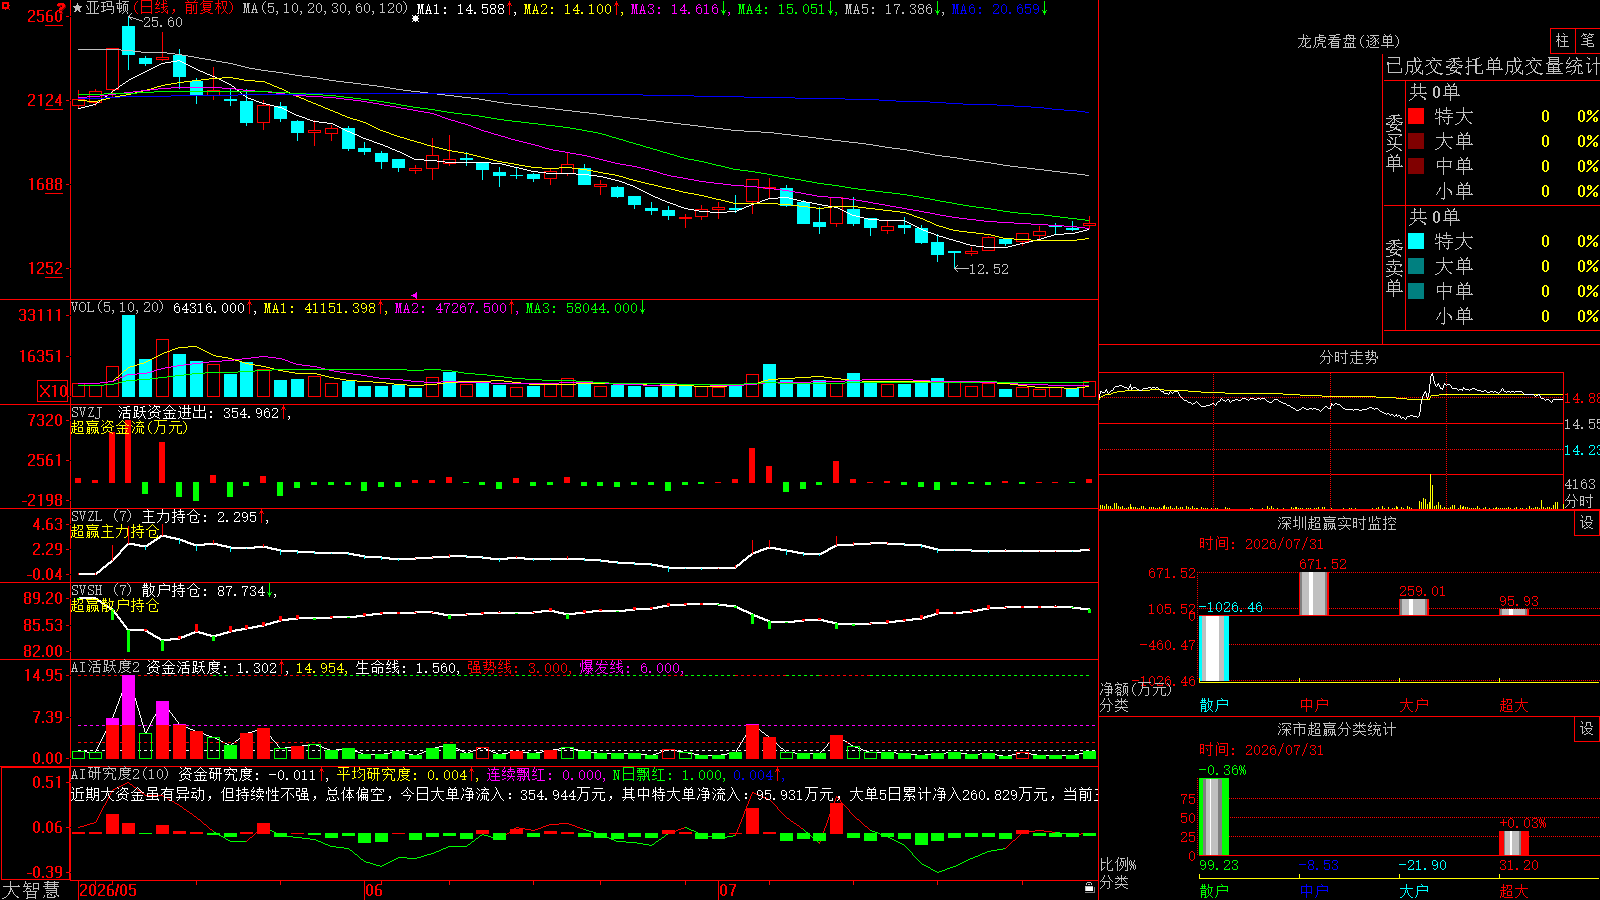Switch to 柱 (bar) display mode

point(1562,41)
